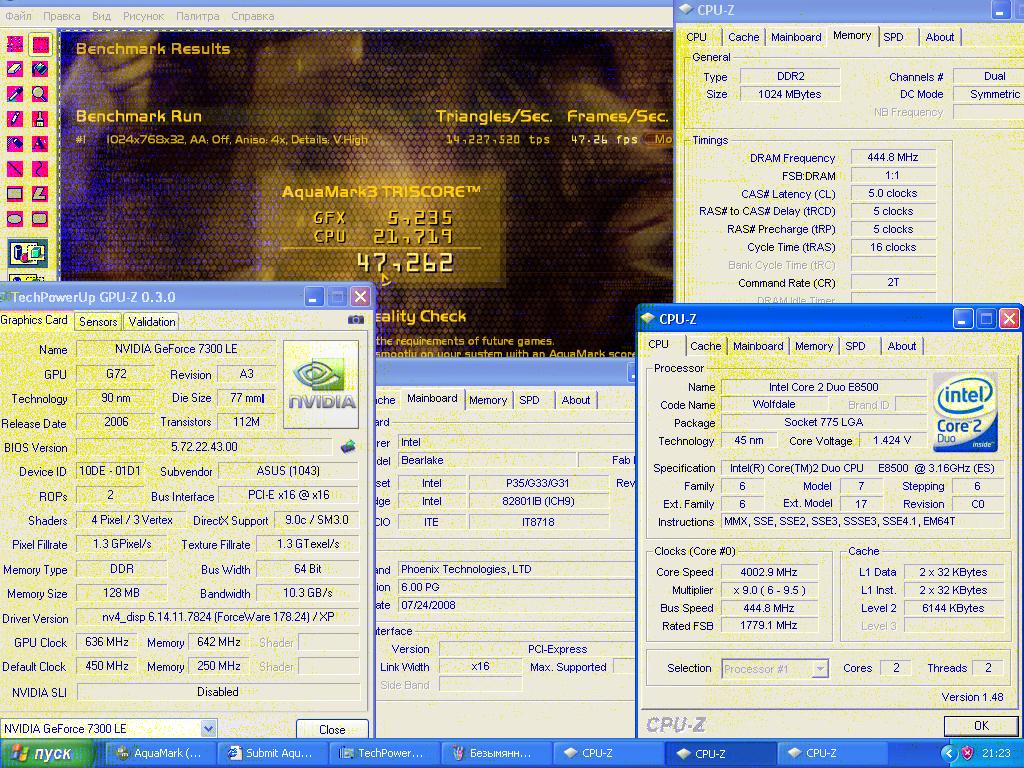Image resolution: width=1024 pixels, height=768 pixels.
Task: Click the NVIDIA logo in GPU-Z
Action: click(321, 384)
